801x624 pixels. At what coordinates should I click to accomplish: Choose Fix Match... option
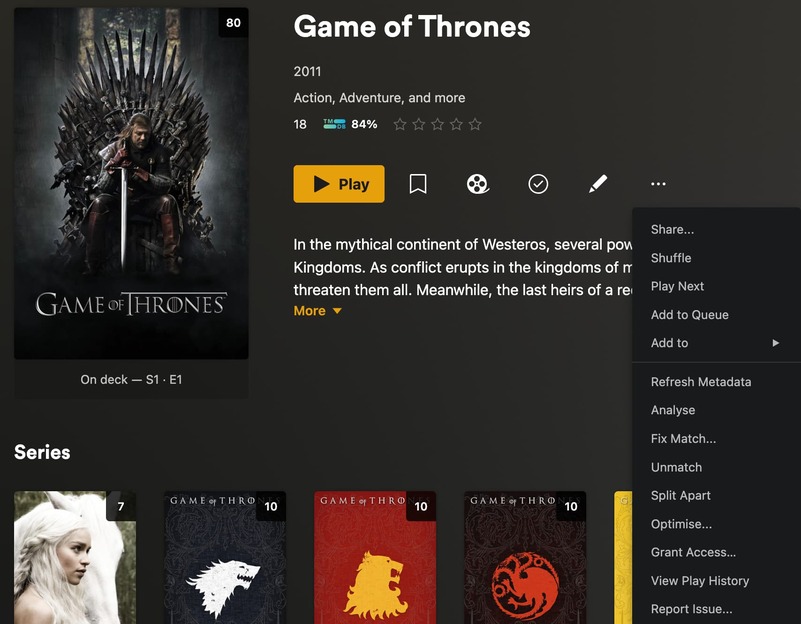pos(716,439)
